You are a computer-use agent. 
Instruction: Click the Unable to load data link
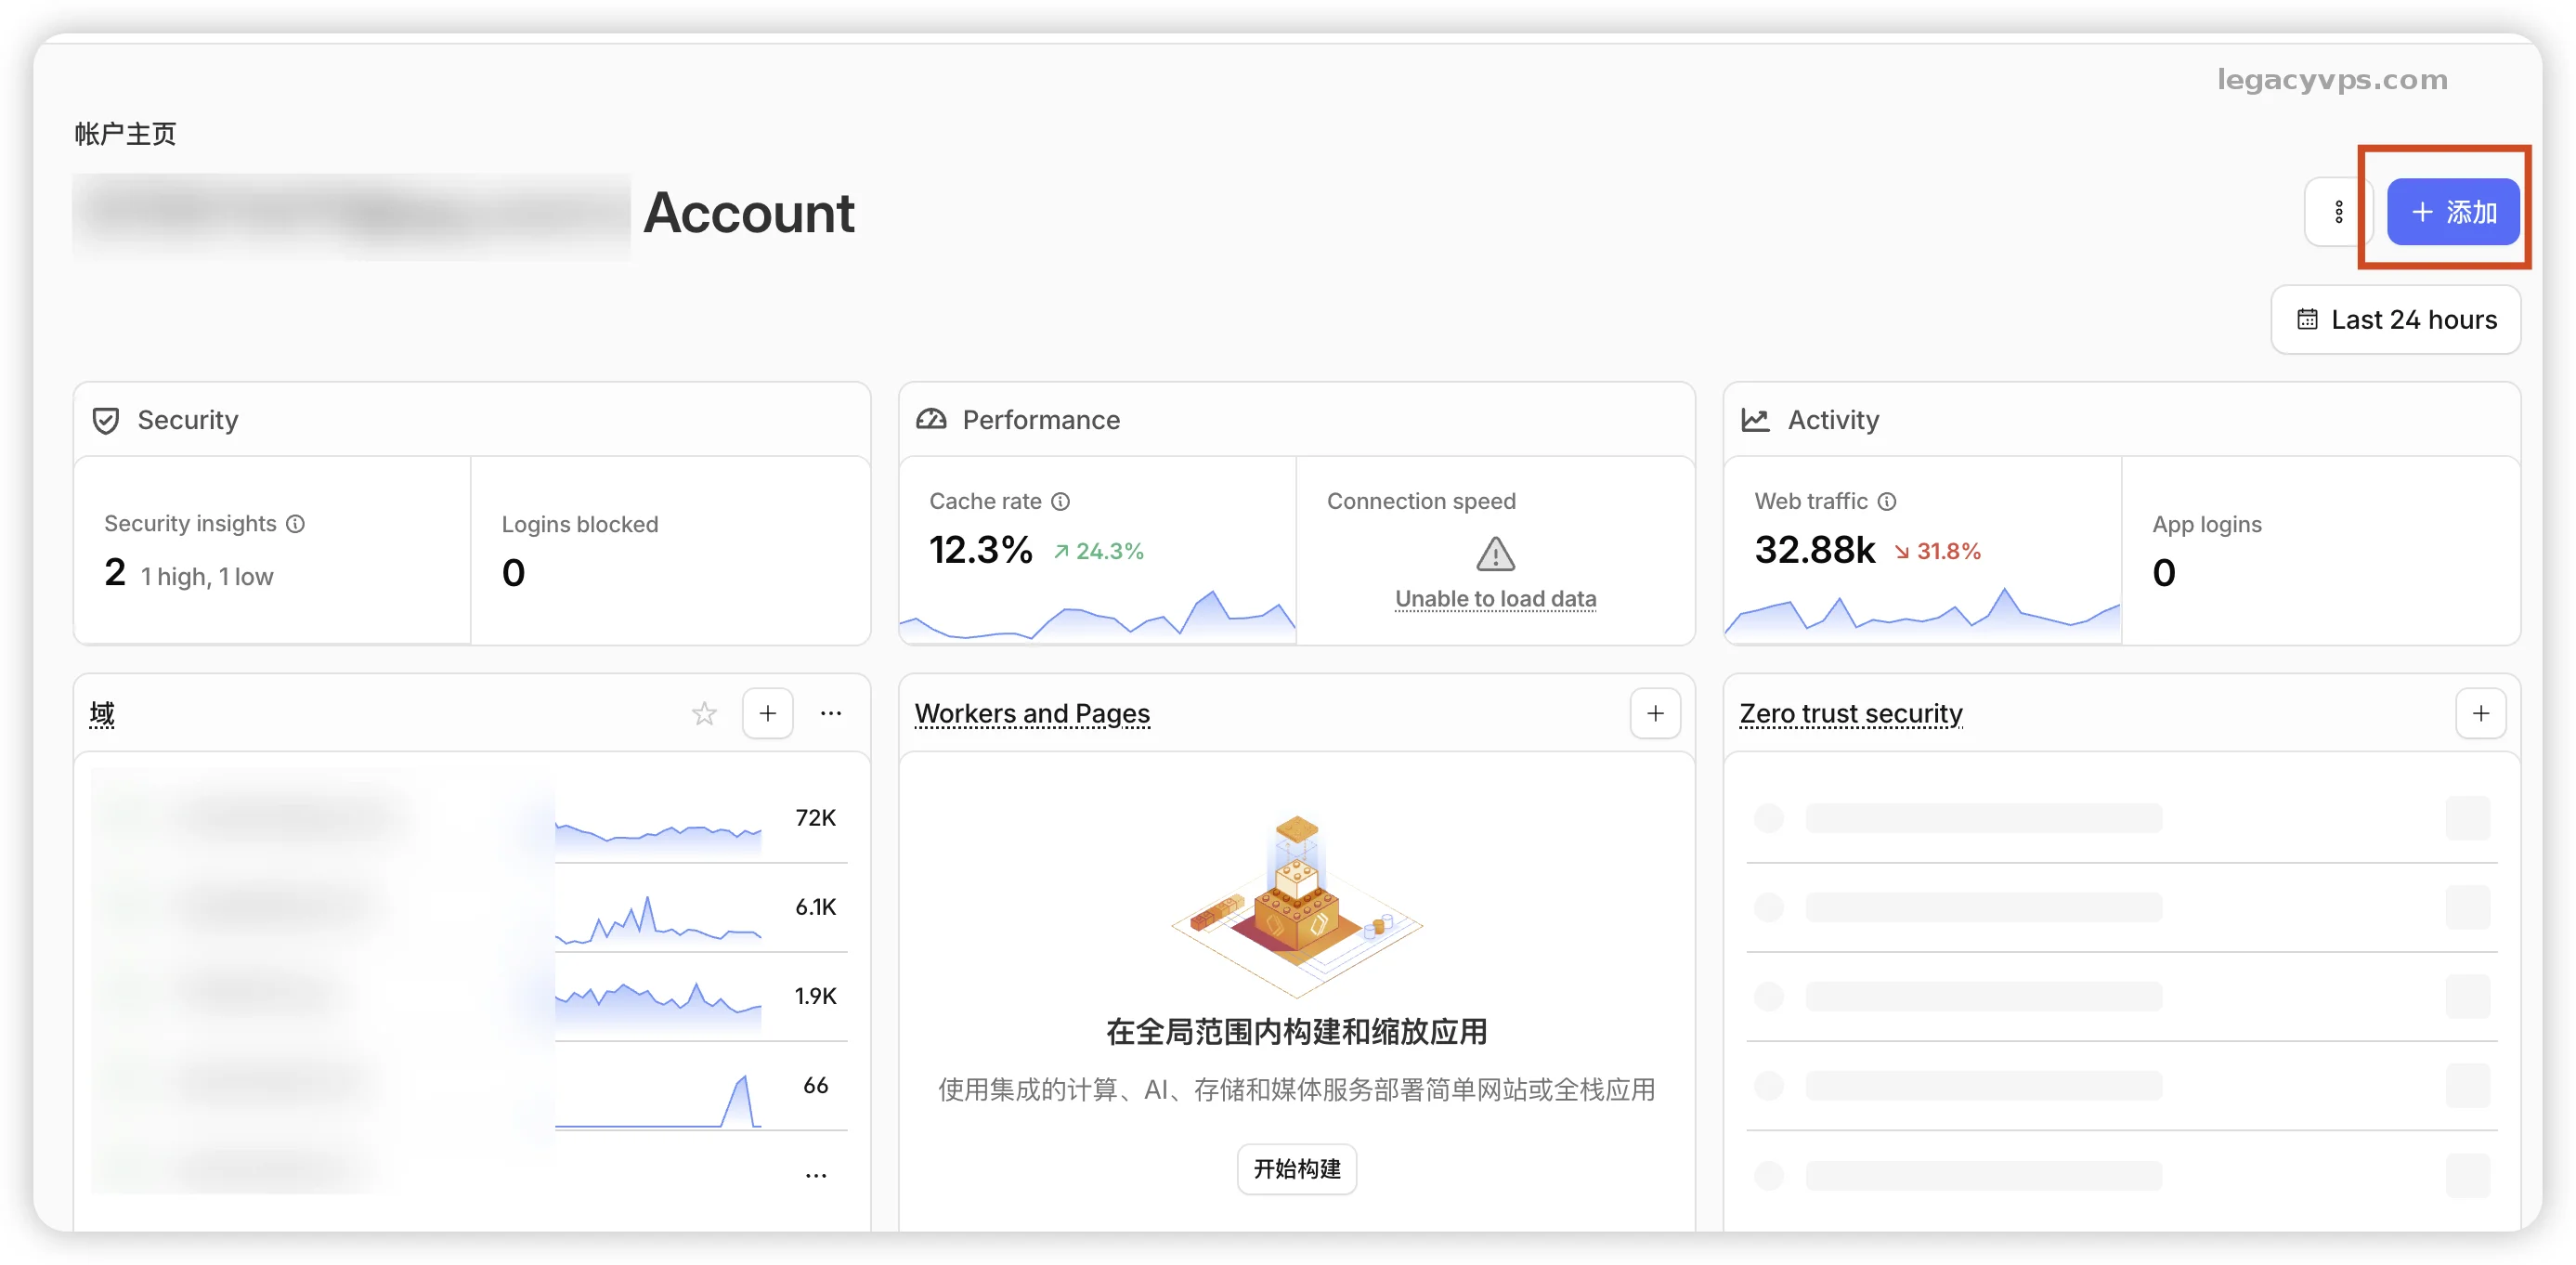[1495, 599]
